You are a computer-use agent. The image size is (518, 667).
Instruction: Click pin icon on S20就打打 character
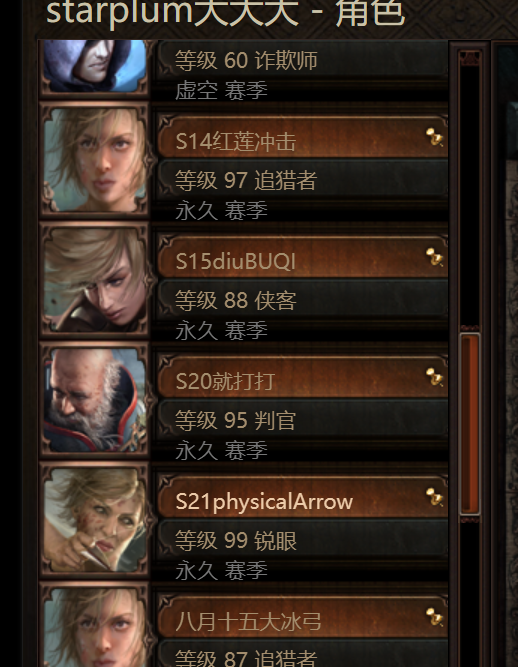click(435, 377)
